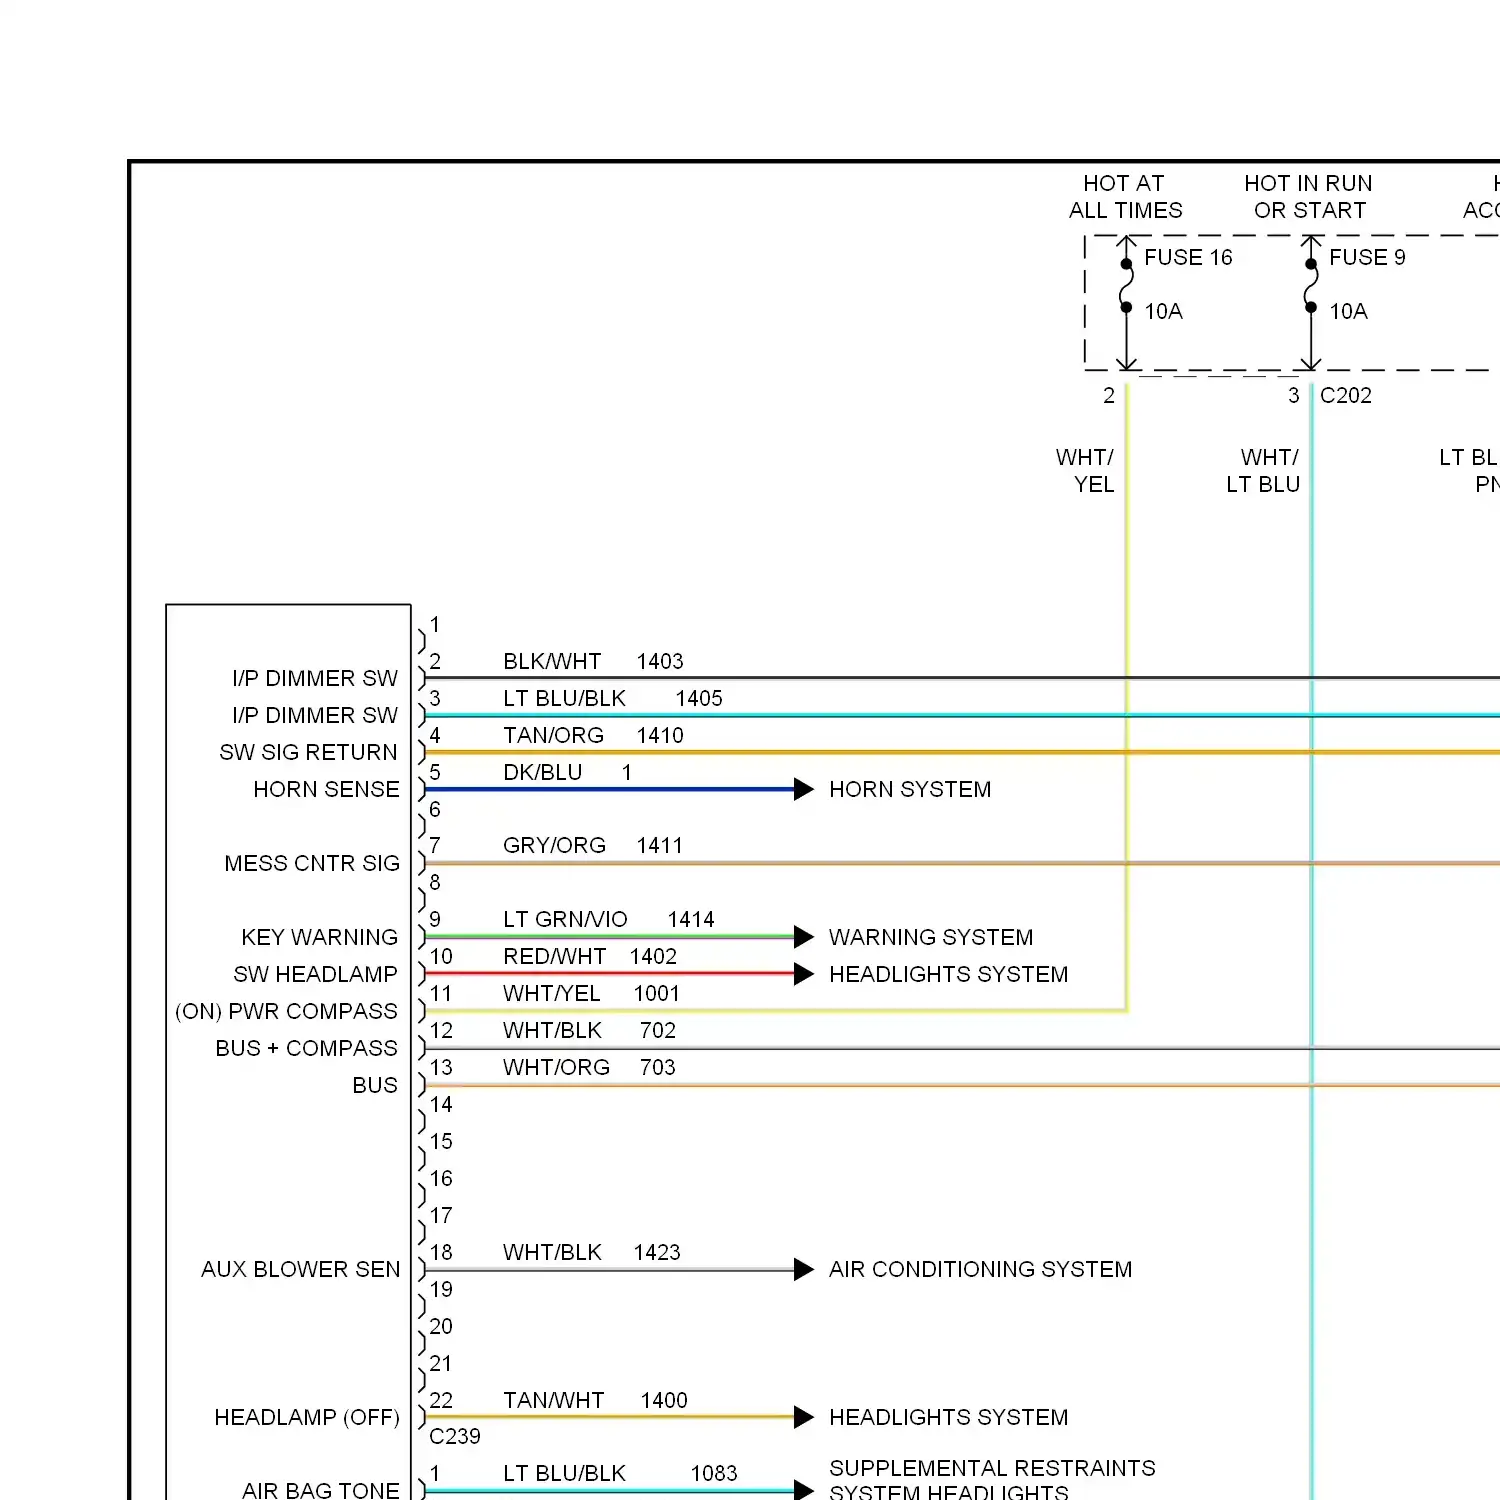Select the DK/BLU 1 wire label

tap(567, 773)
